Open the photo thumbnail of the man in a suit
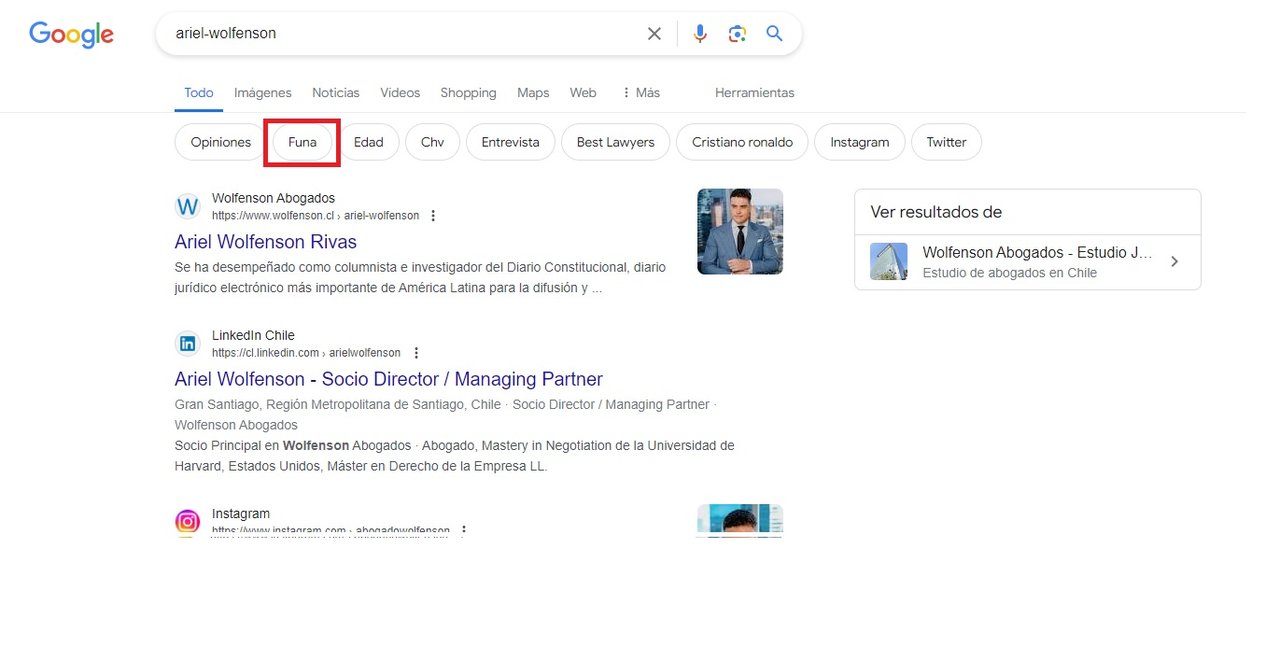 pyautogui.click(x=740, y=232)
